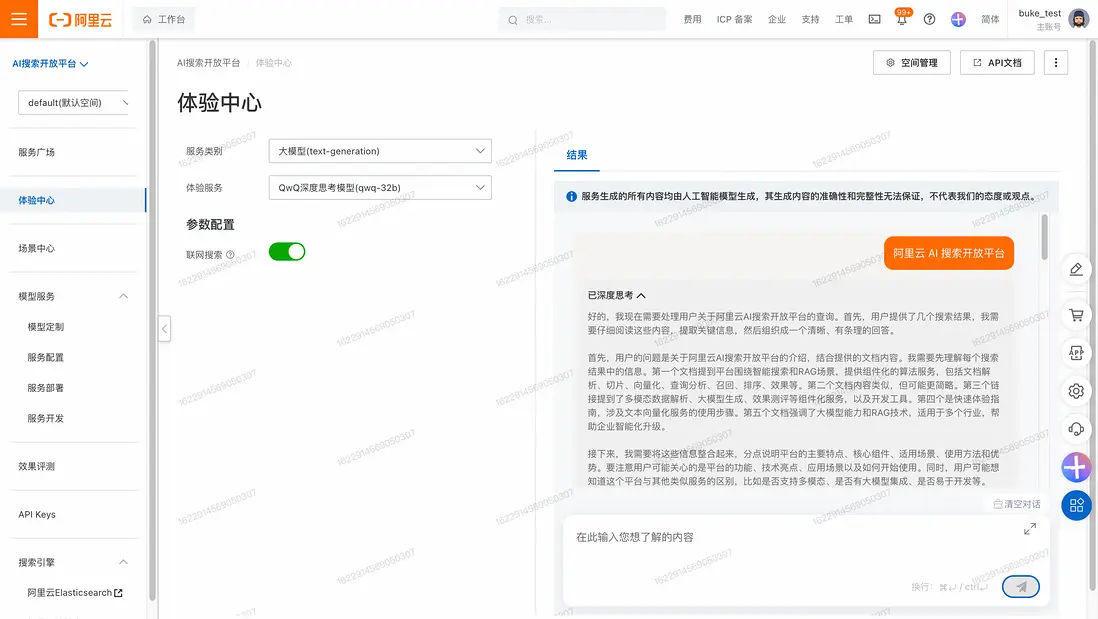Click the purple AI assistant icon in header

958,20
